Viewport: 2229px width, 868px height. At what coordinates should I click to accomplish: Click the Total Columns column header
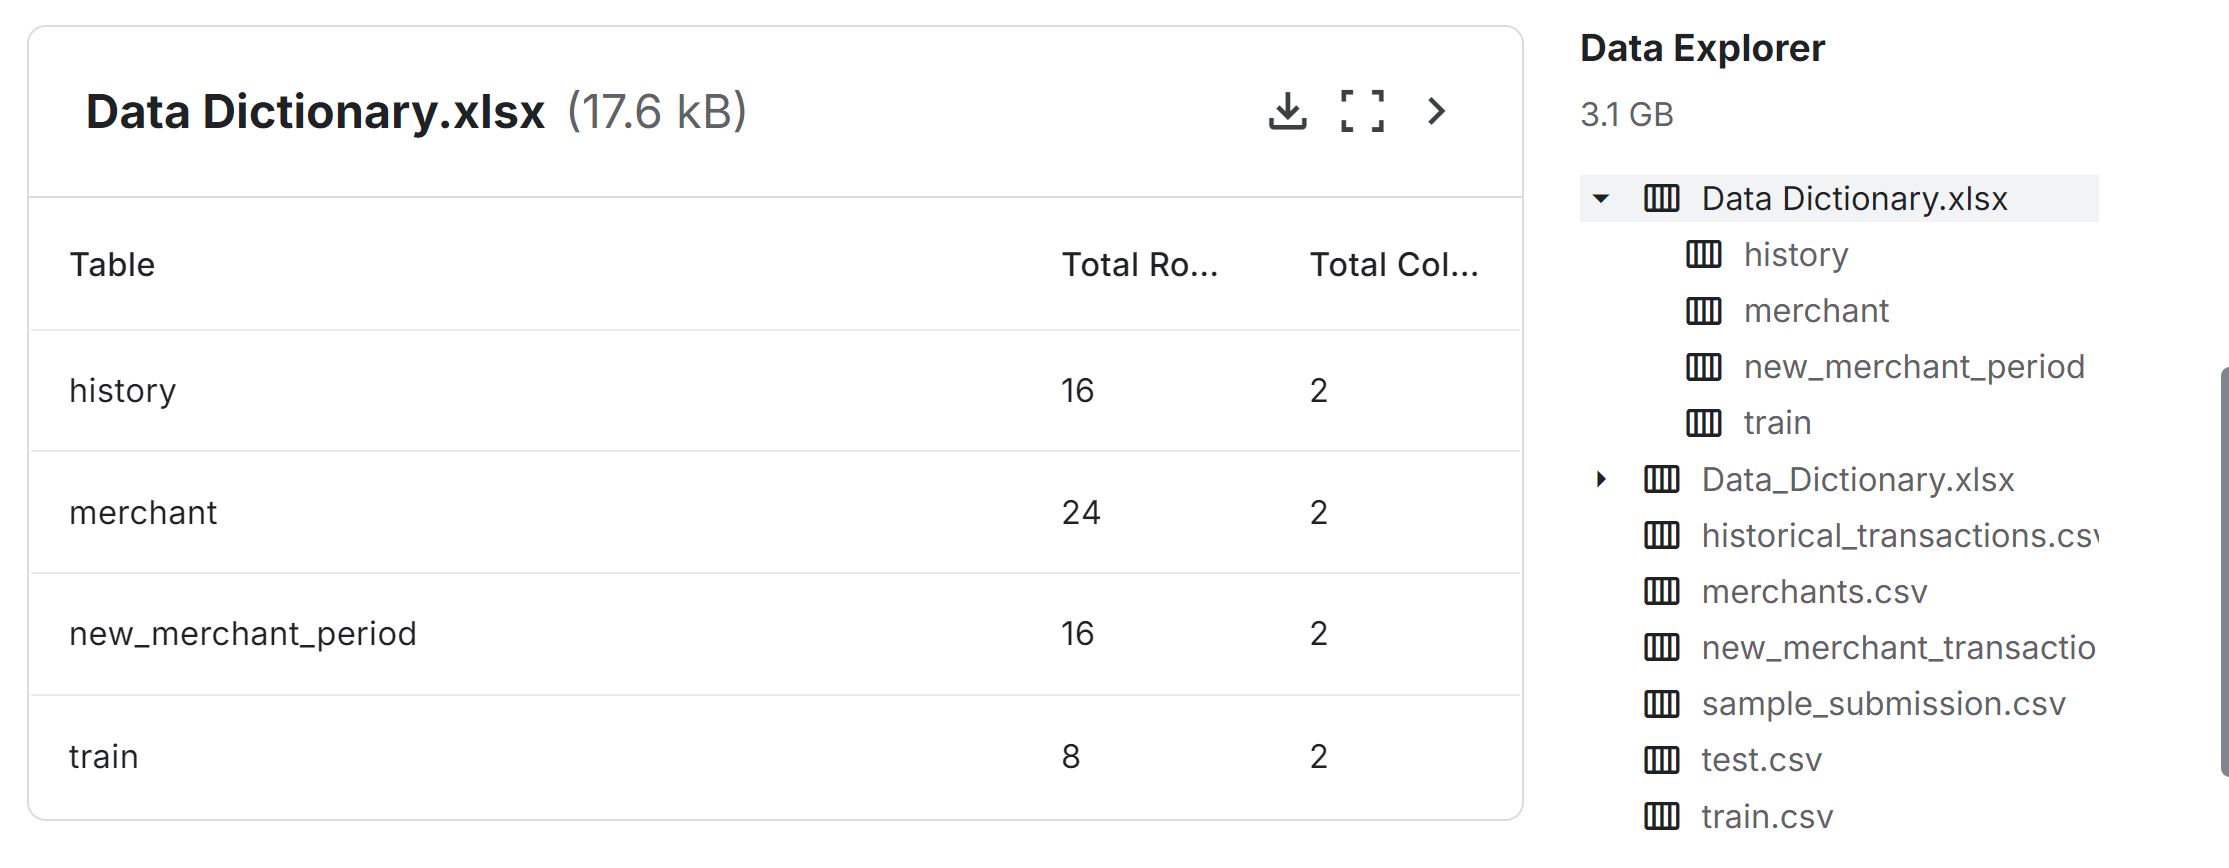click(1394, 265)
